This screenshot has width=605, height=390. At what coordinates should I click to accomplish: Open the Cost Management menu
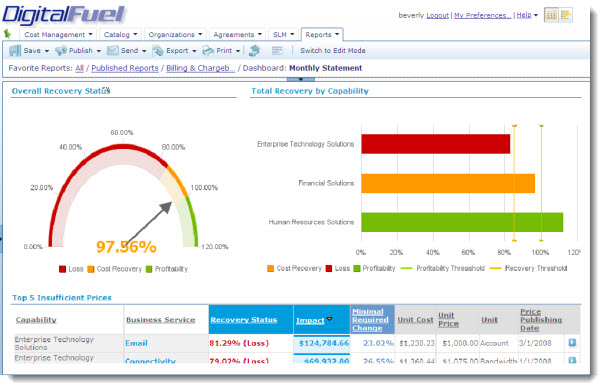pyautogui.click(x=58, y=34)
